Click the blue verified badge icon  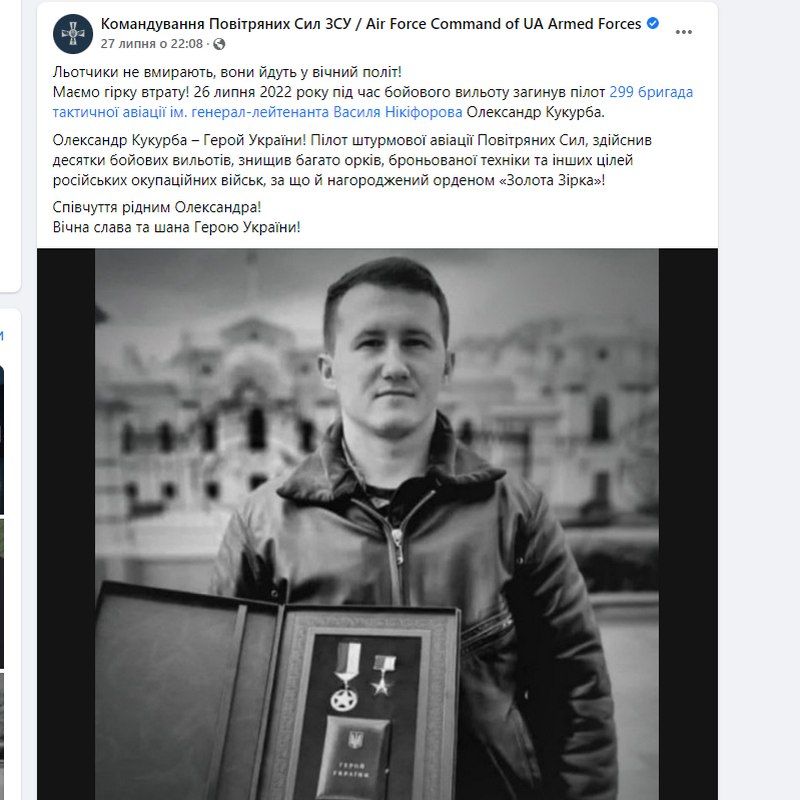point(653,23)
